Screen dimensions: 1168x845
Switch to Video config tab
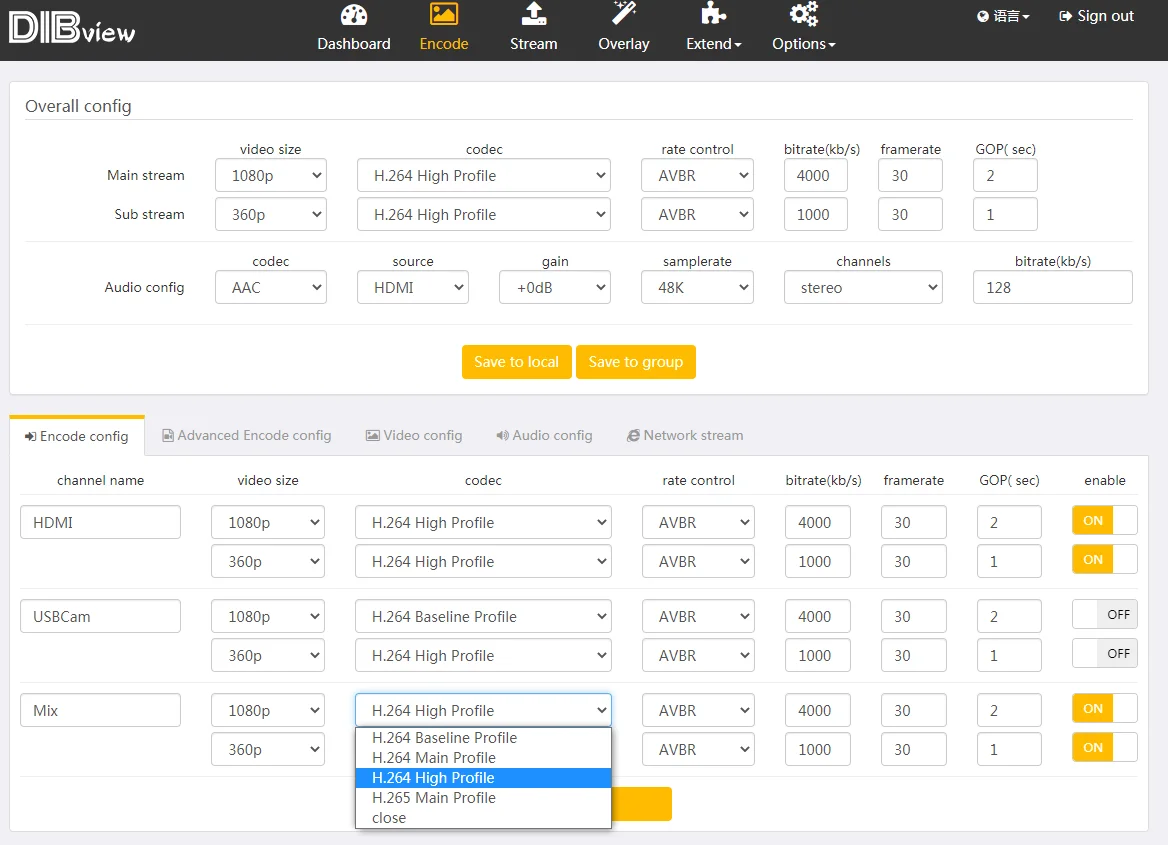pyautogui.click(x=414, y=436)
